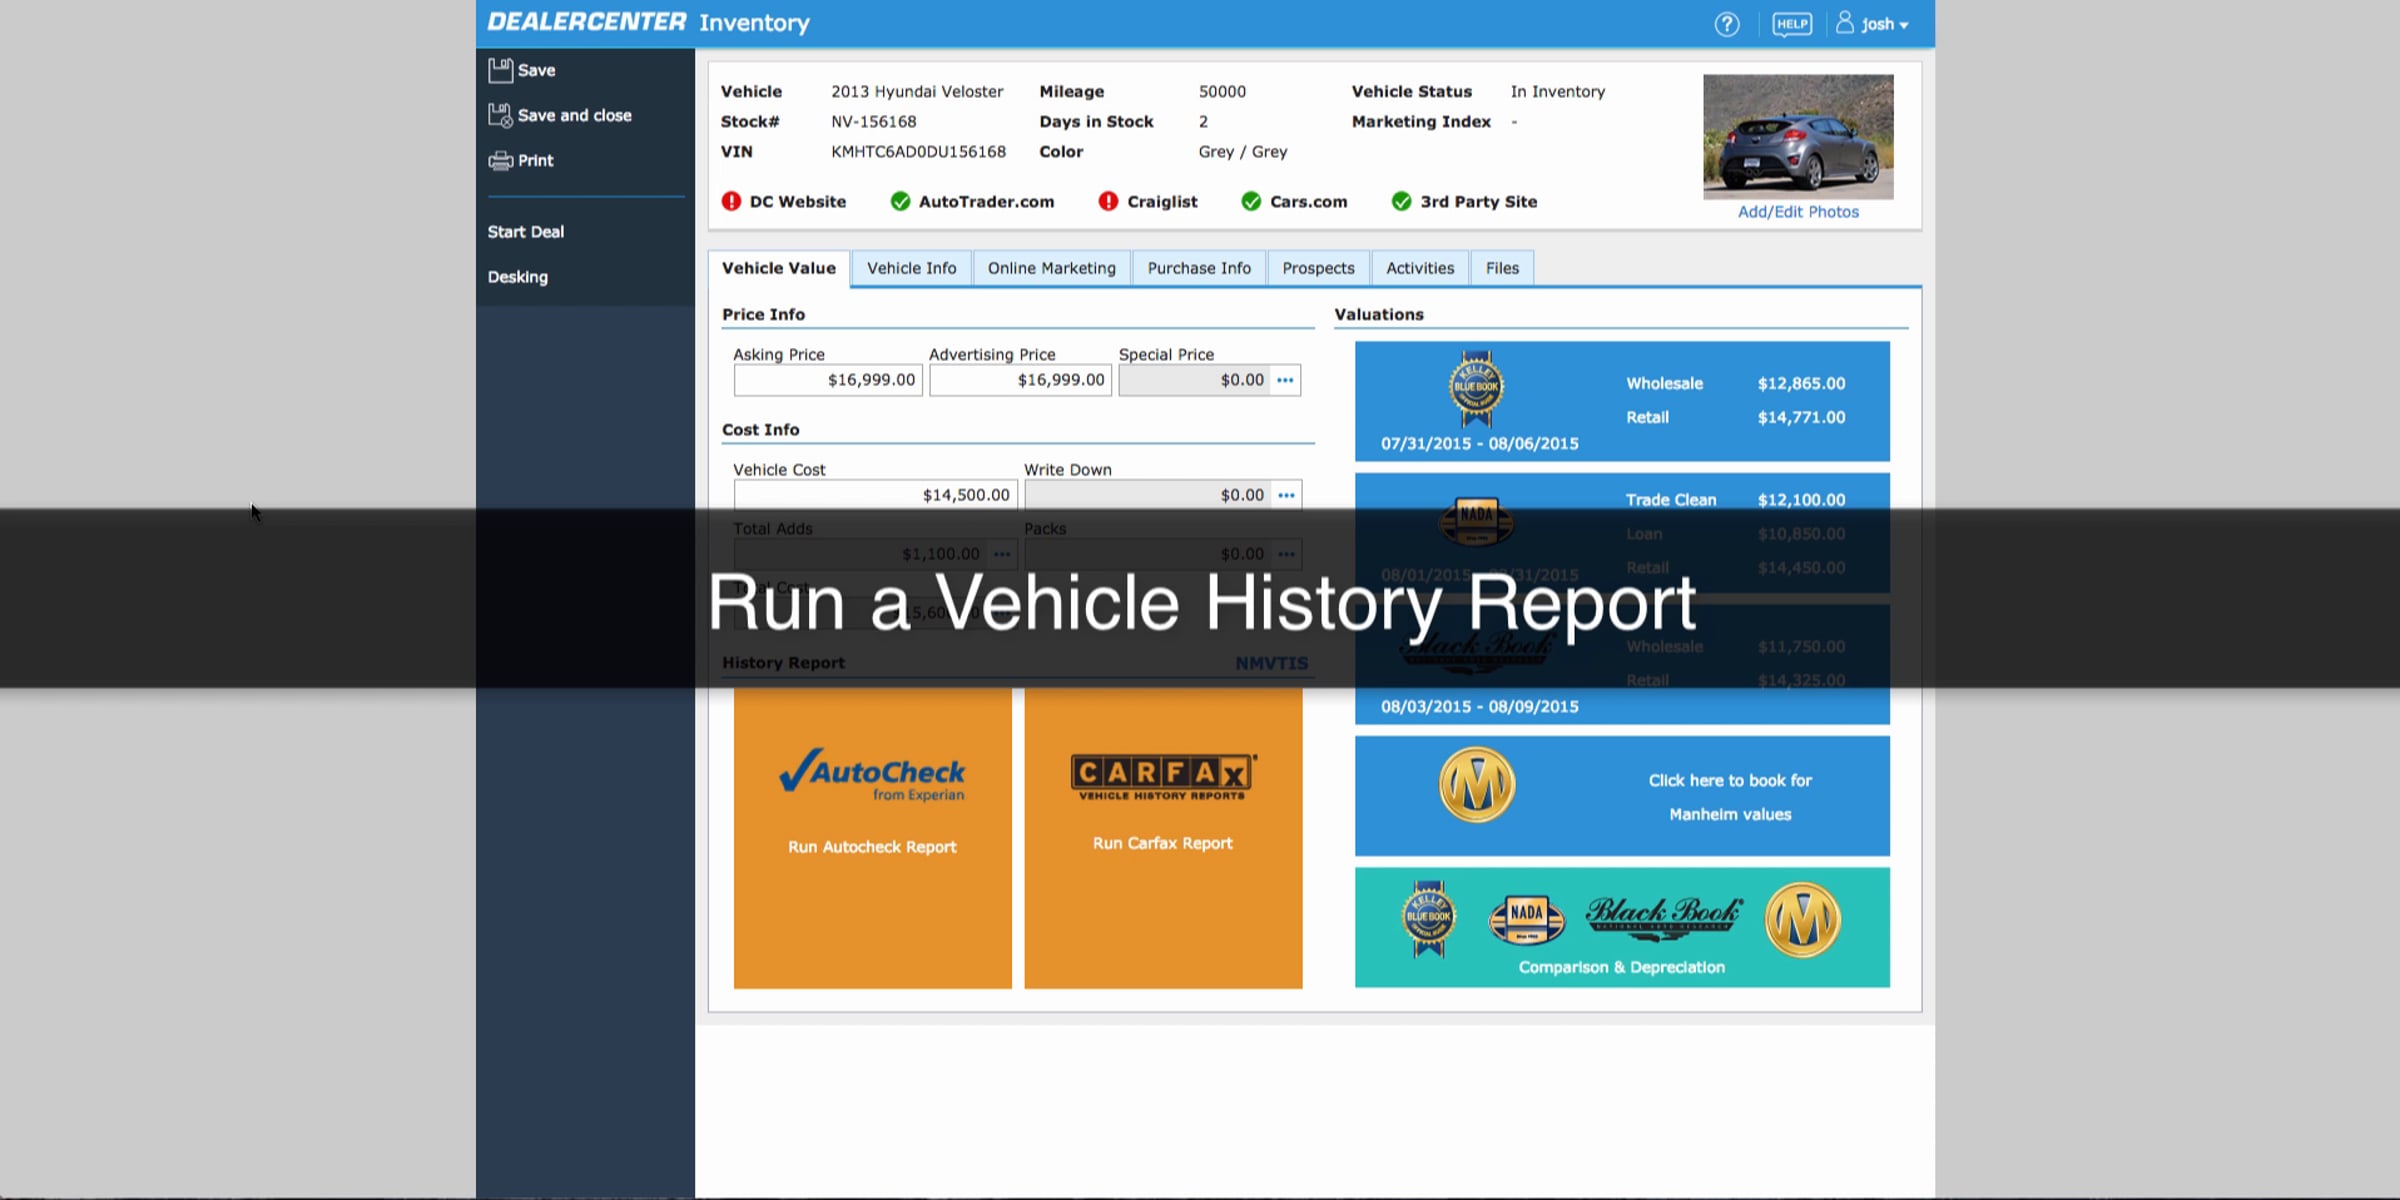
Task: Open the question mark help icon
Action: point(1727,24)
